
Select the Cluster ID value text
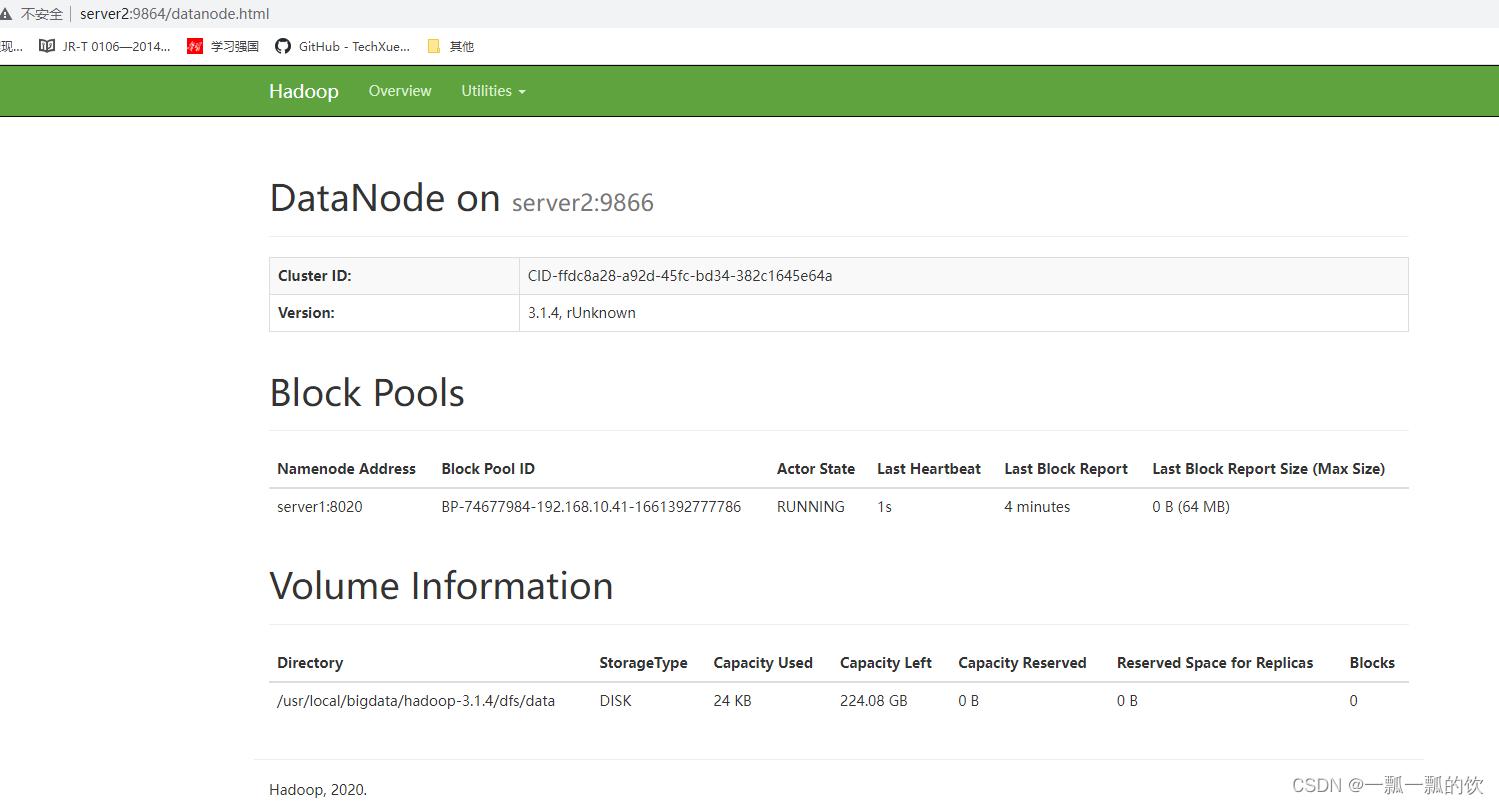pyautogui.click(x=680, y=276)
